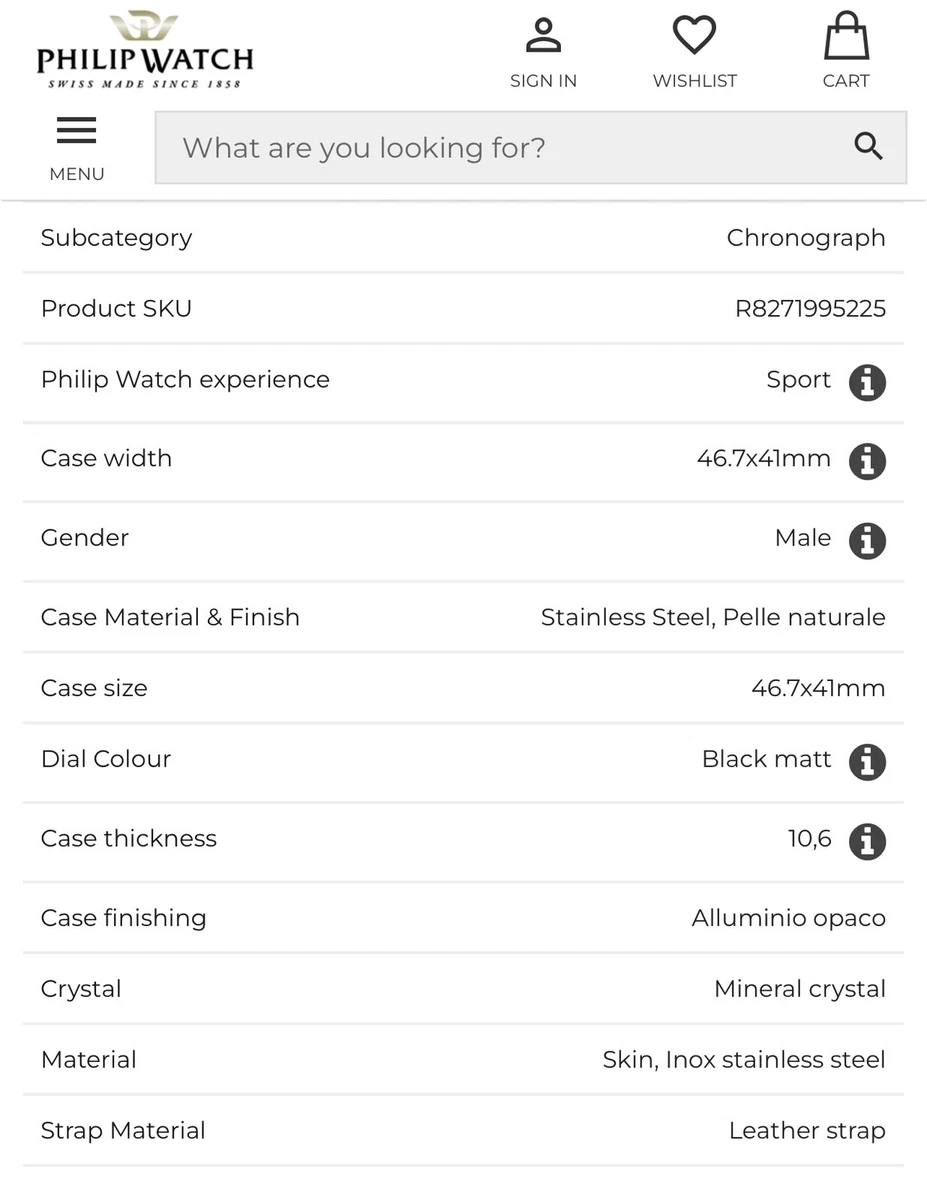Click the Product SKU value R8271995225
This screenshot has width=927, height=1200.
point(810,308)
